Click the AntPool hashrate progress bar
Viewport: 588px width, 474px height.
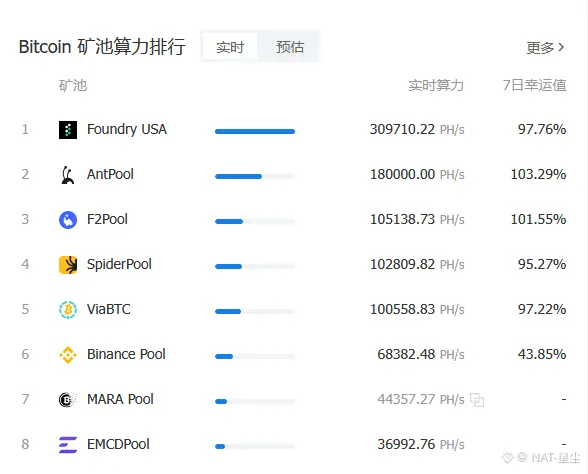[x=255, y=176]
